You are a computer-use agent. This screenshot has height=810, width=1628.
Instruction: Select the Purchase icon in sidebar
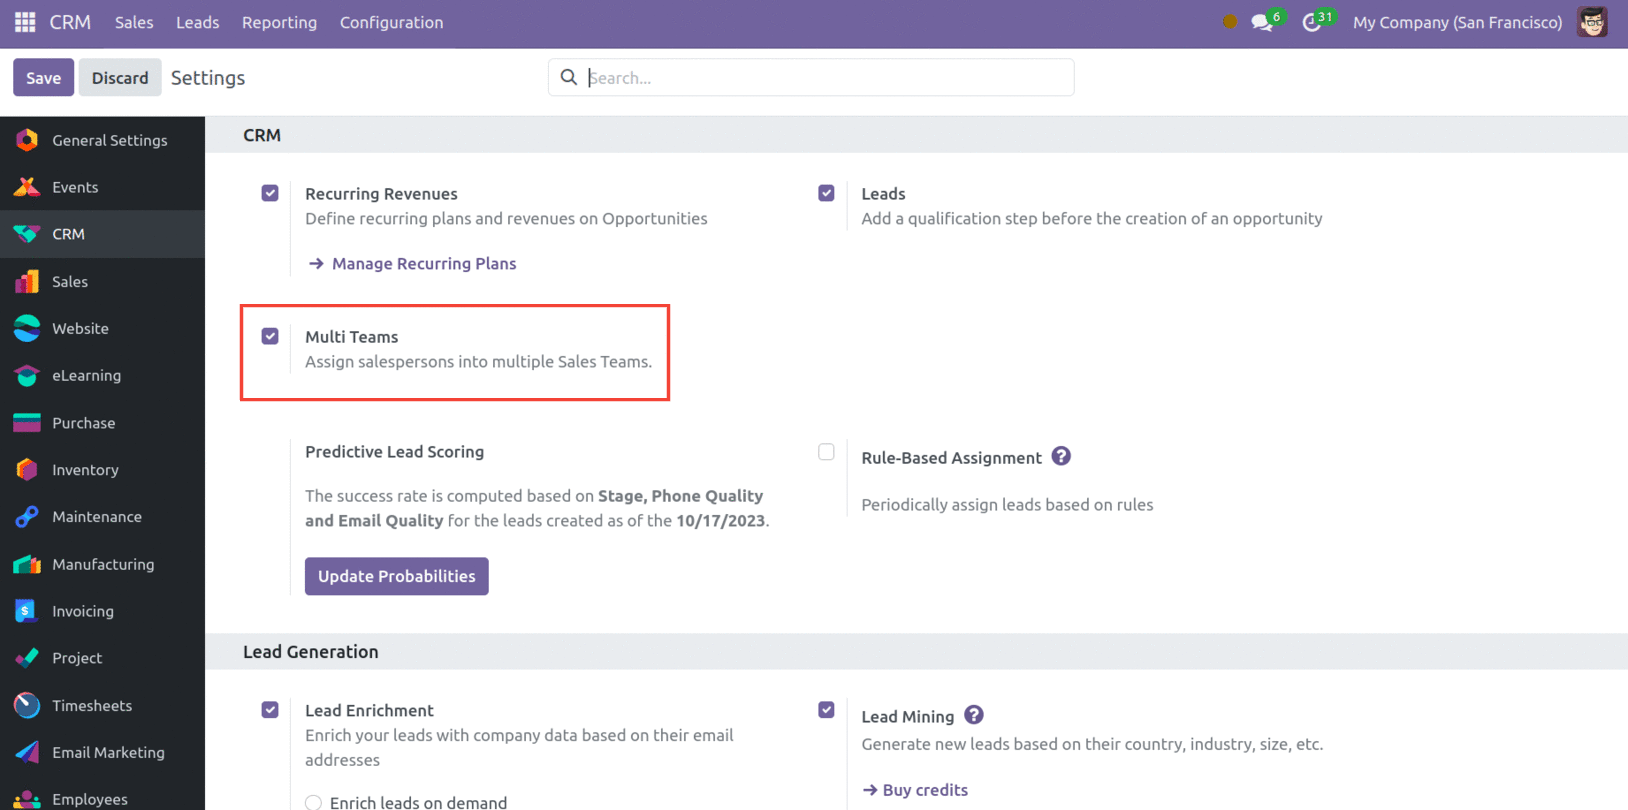click(27, 423)
